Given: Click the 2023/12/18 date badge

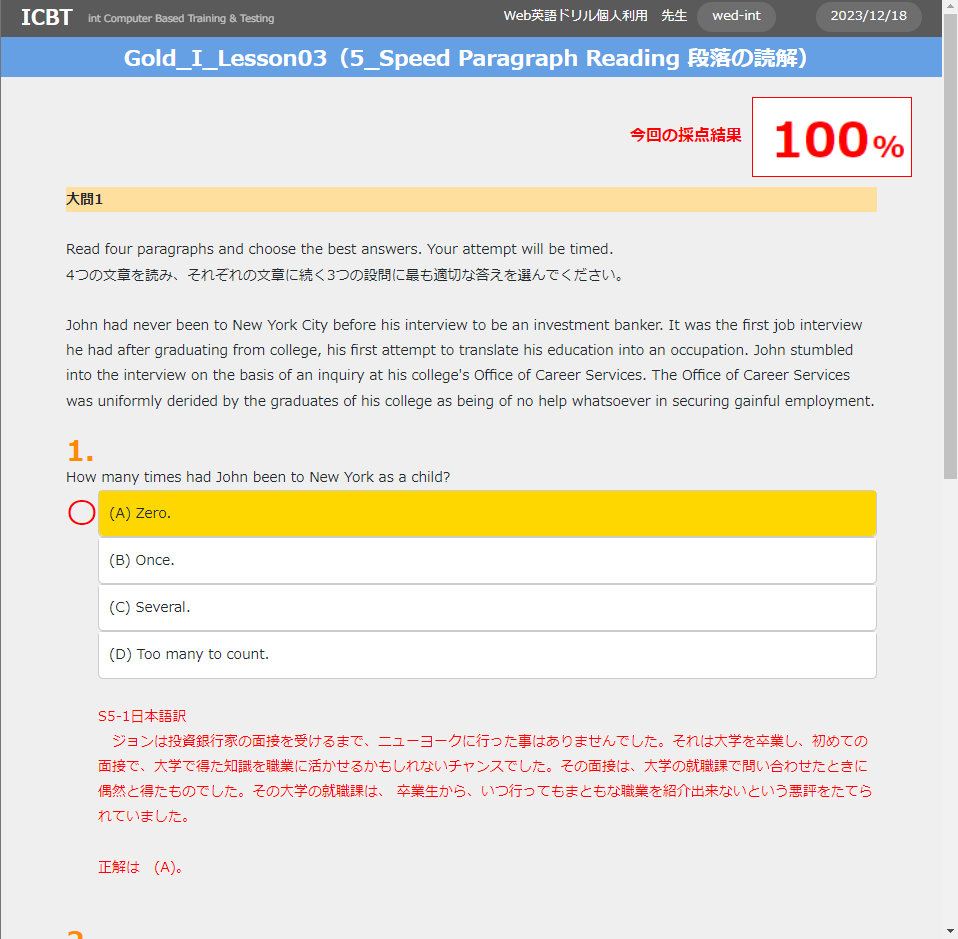Looking at the screenshot, I should (868, 16).
